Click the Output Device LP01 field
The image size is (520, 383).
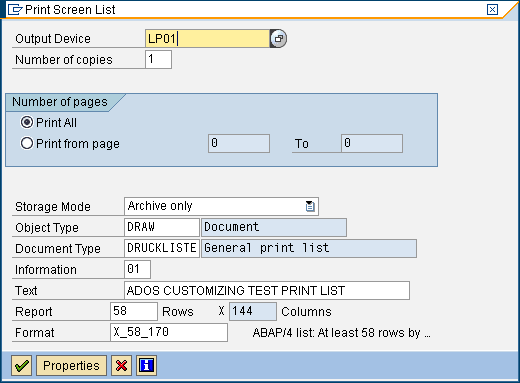pos(207,39)
